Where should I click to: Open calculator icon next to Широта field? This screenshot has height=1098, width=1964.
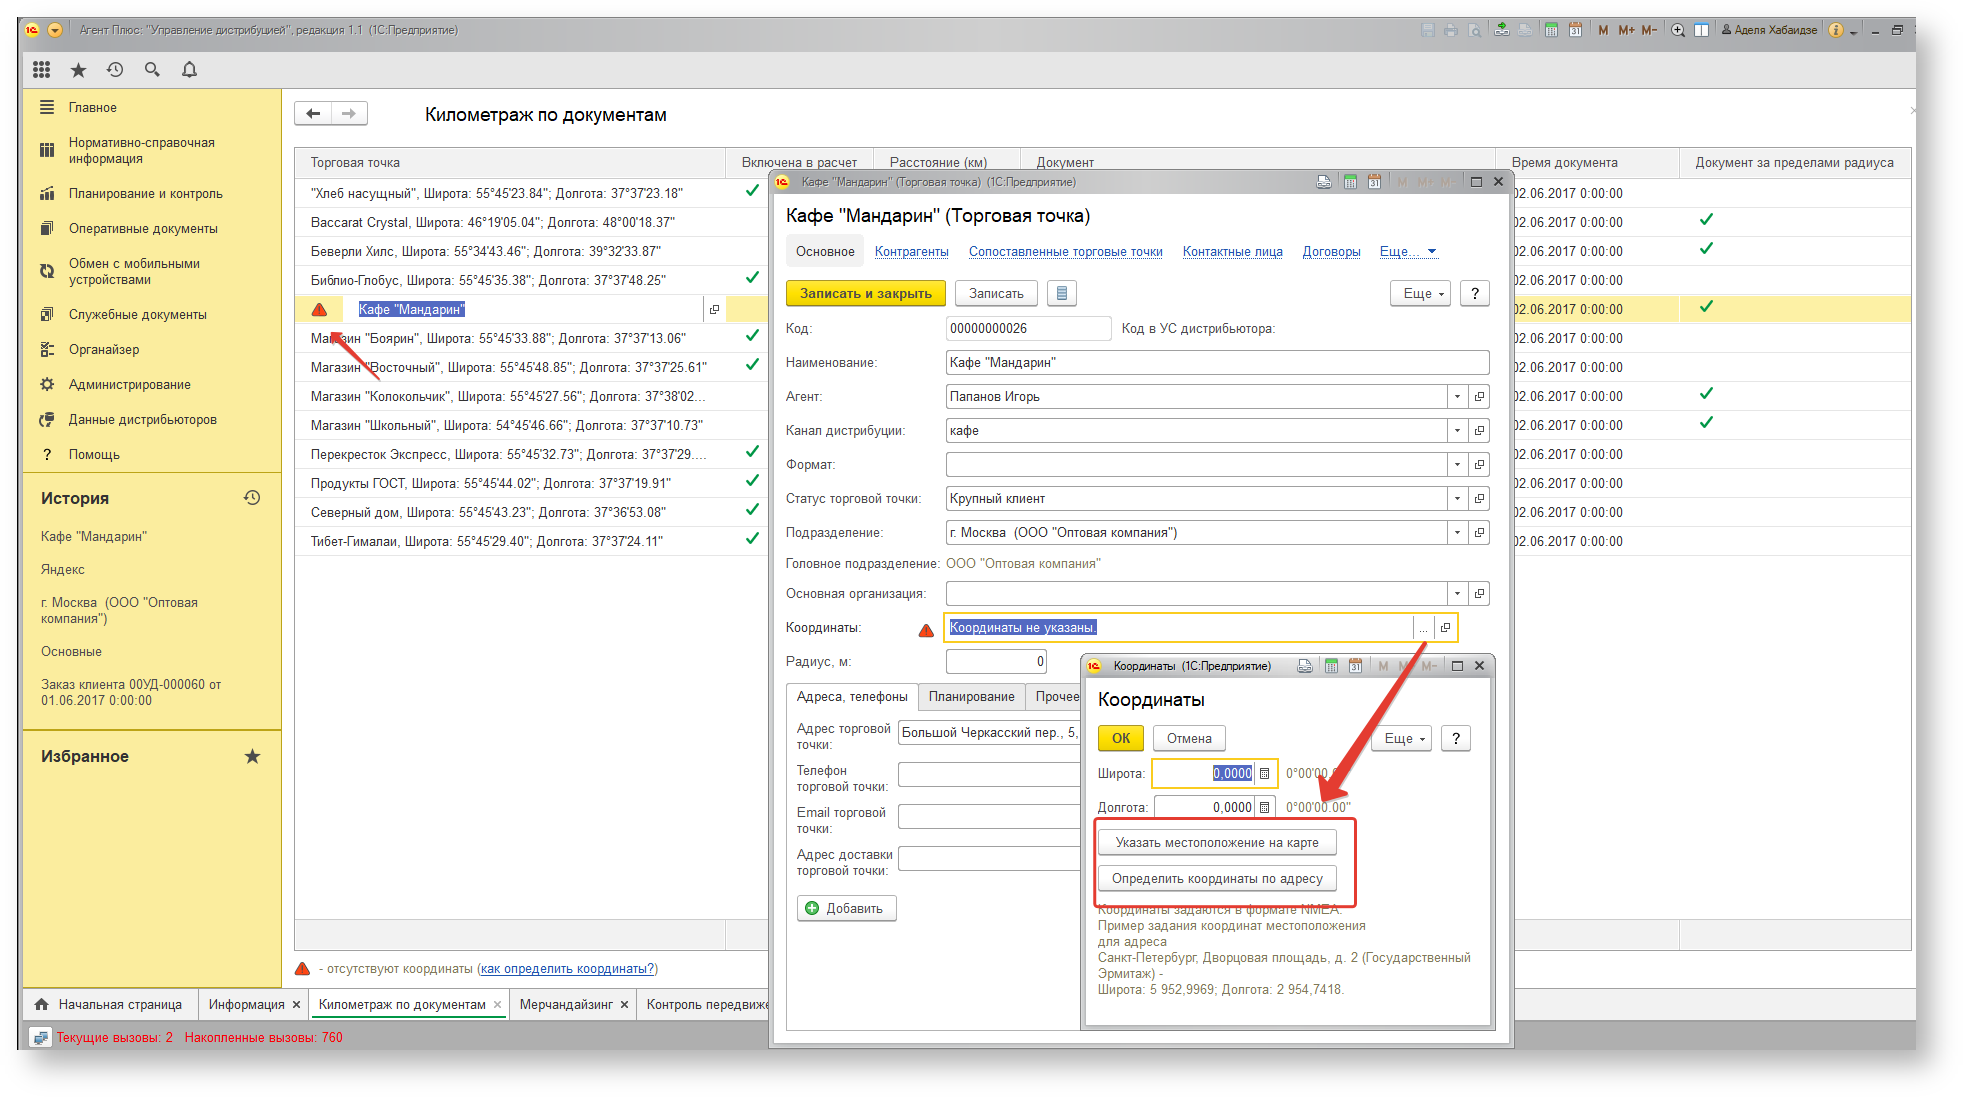coord(1264,773)
